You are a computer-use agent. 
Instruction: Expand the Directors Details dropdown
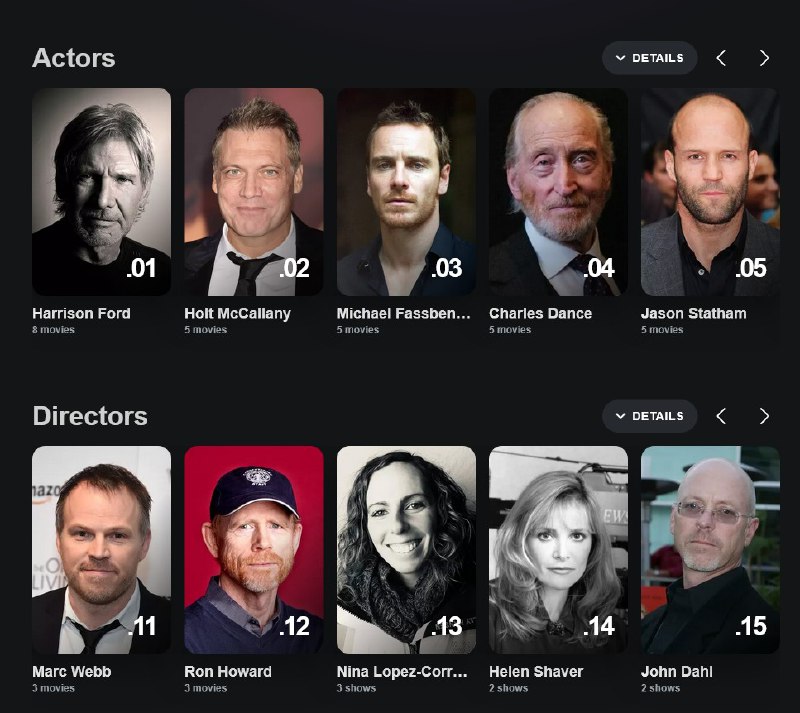(x=649, y=416)
